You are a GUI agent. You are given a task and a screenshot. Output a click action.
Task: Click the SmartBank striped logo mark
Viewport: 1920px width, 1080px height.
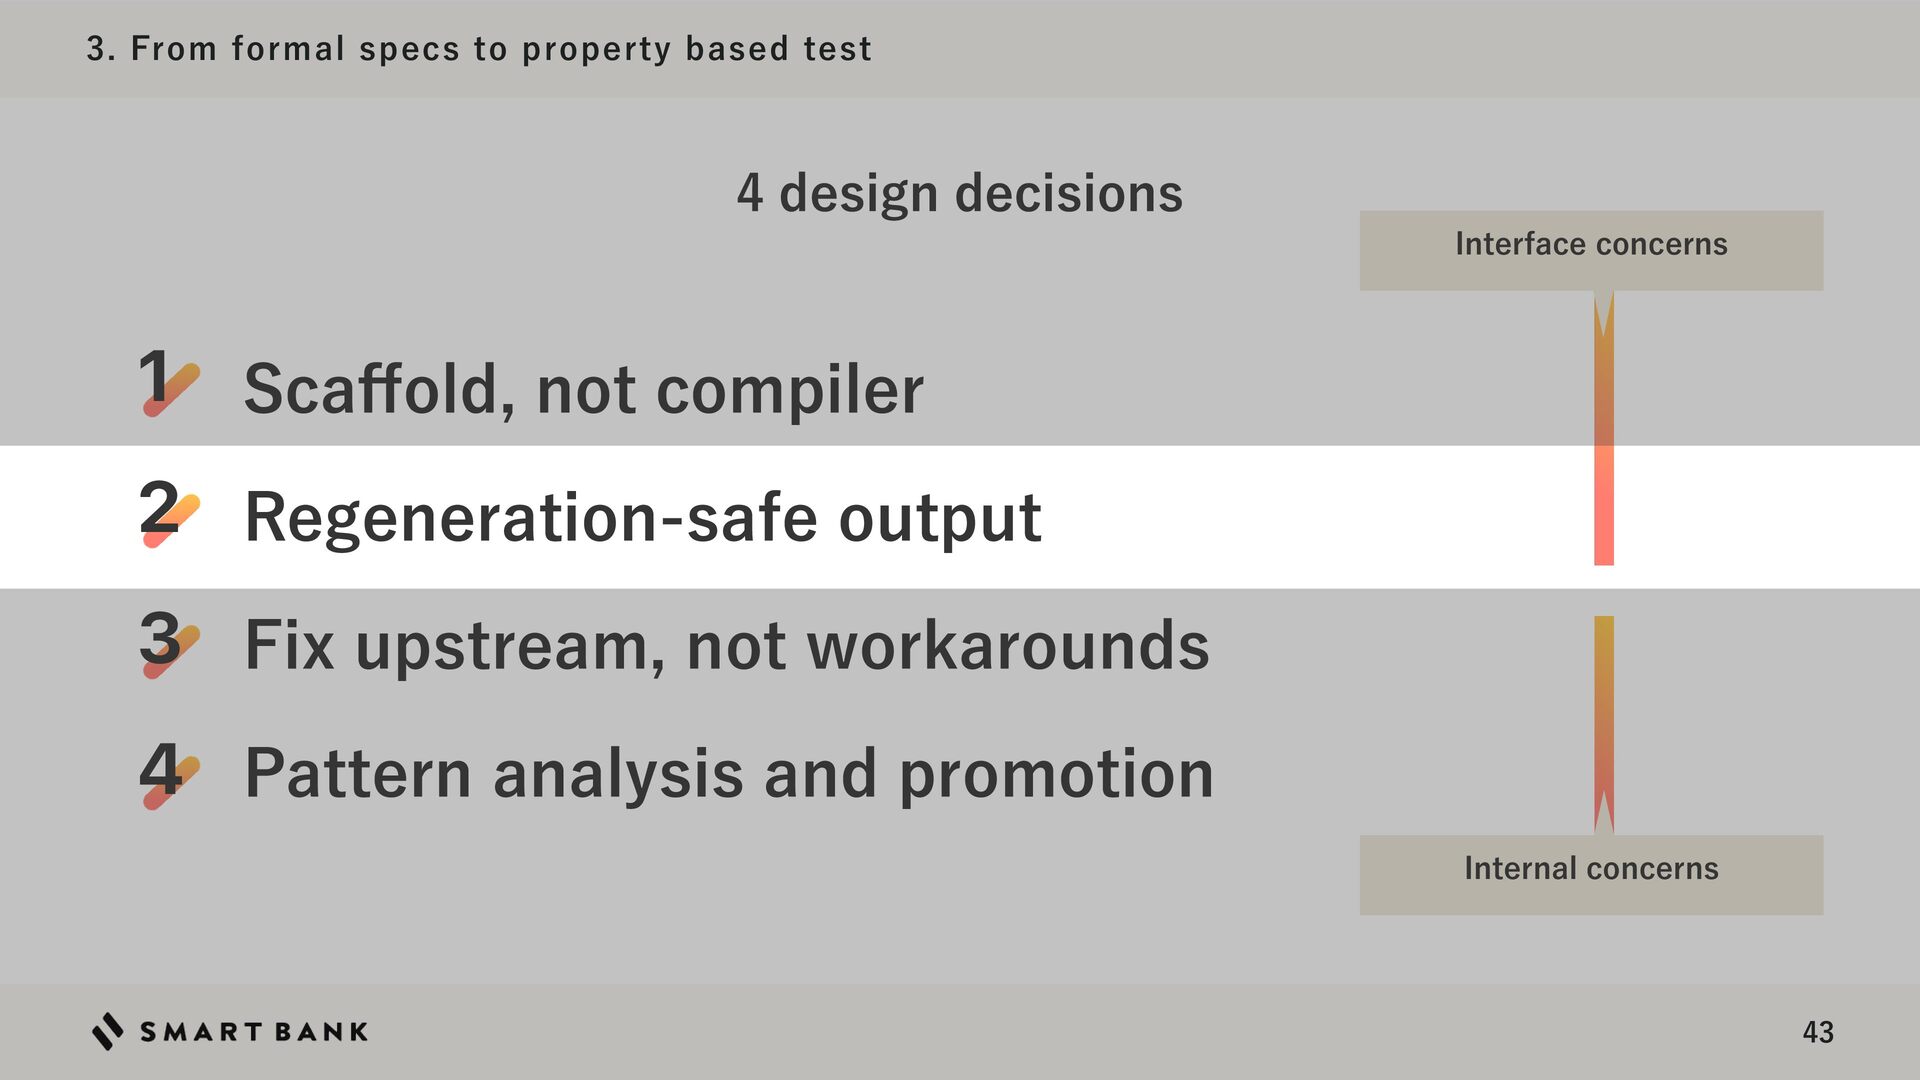coord(108,1031)
